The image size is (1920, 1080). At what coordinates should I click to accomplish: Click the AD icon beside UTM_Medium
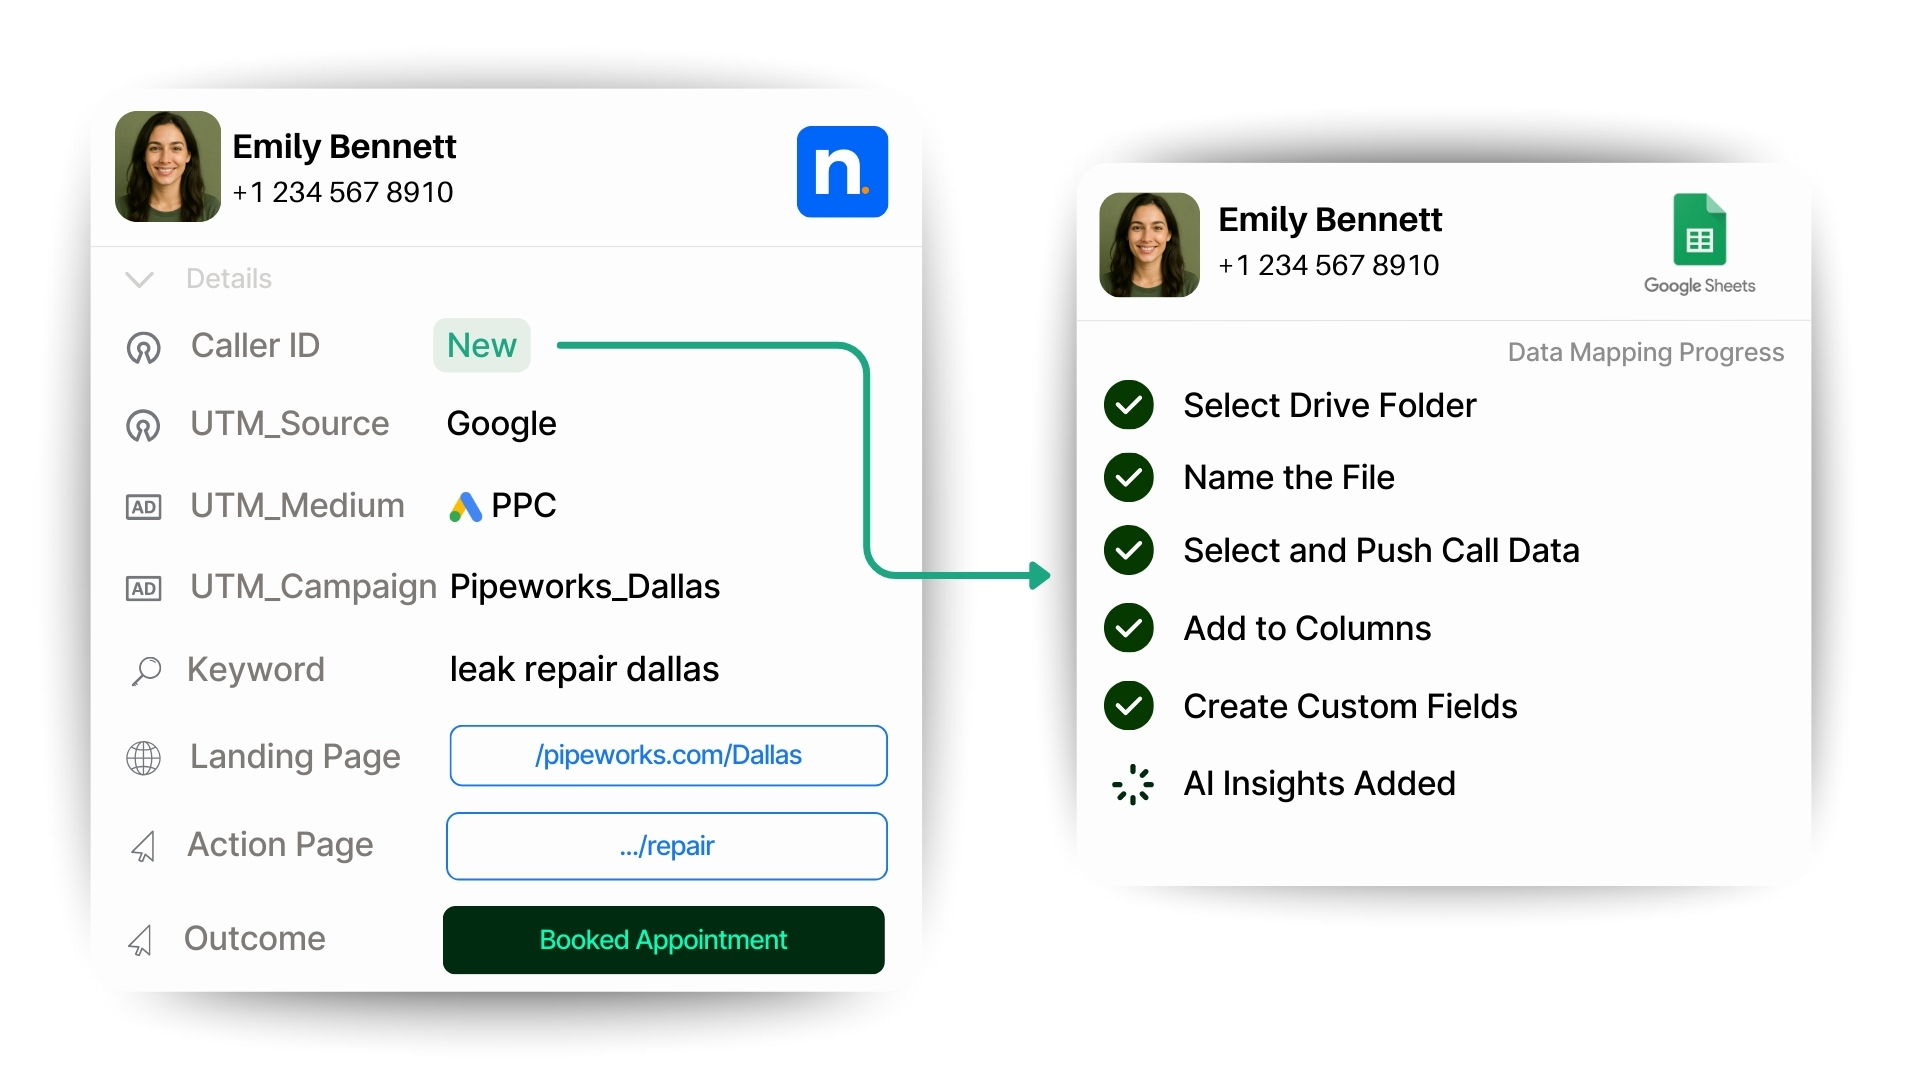144,507
